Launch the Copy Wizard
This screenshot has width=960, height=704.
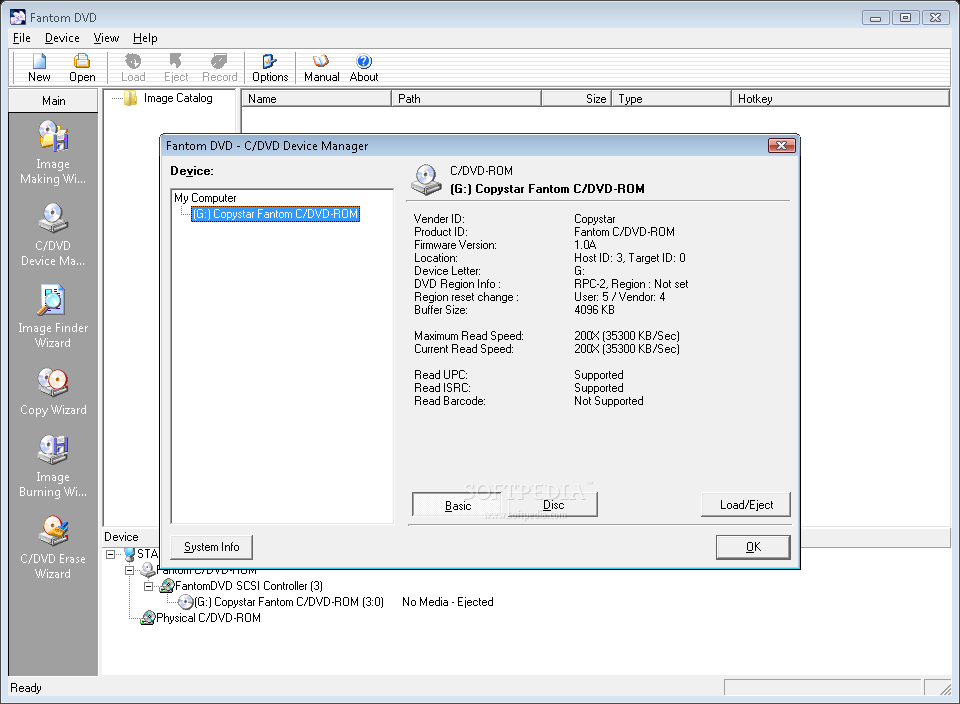[x=53, y=392]
